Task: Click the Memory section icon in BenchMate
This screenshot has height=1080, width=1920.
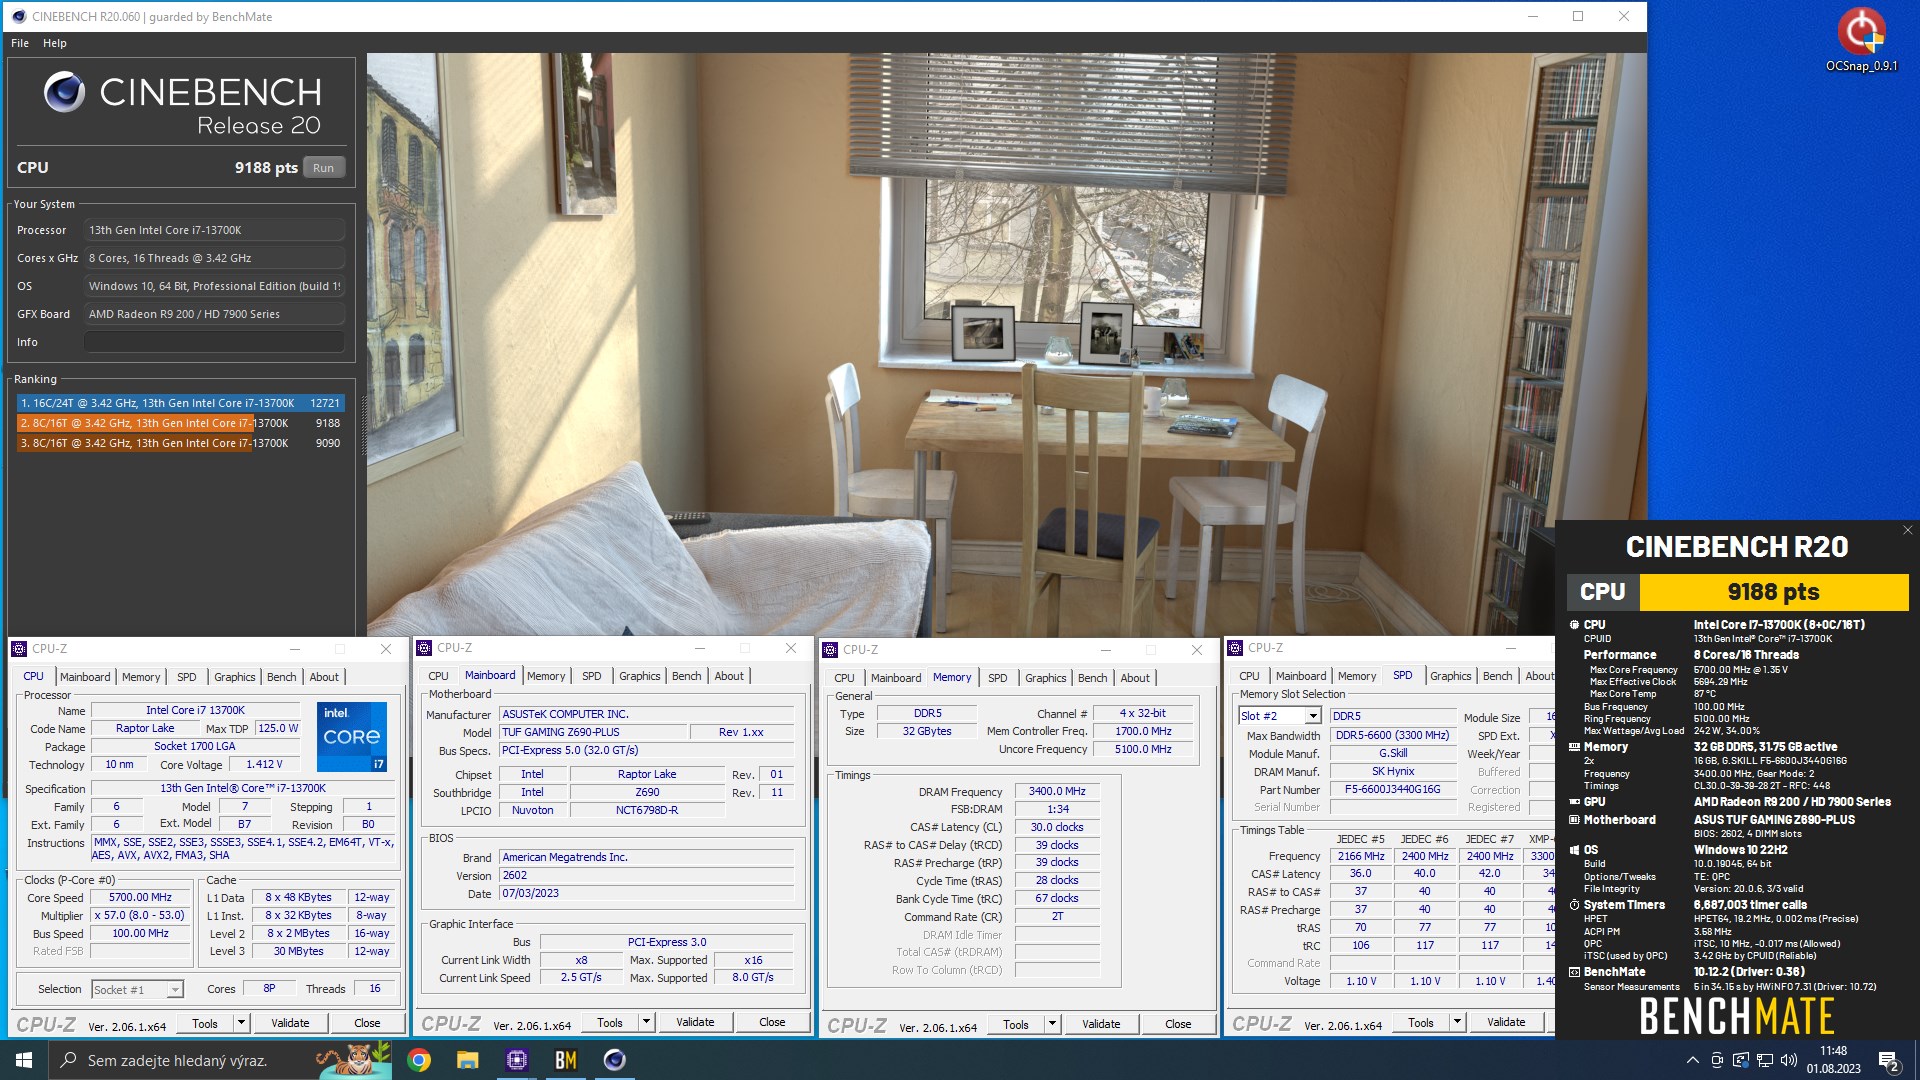Action: click(1574, 747)
